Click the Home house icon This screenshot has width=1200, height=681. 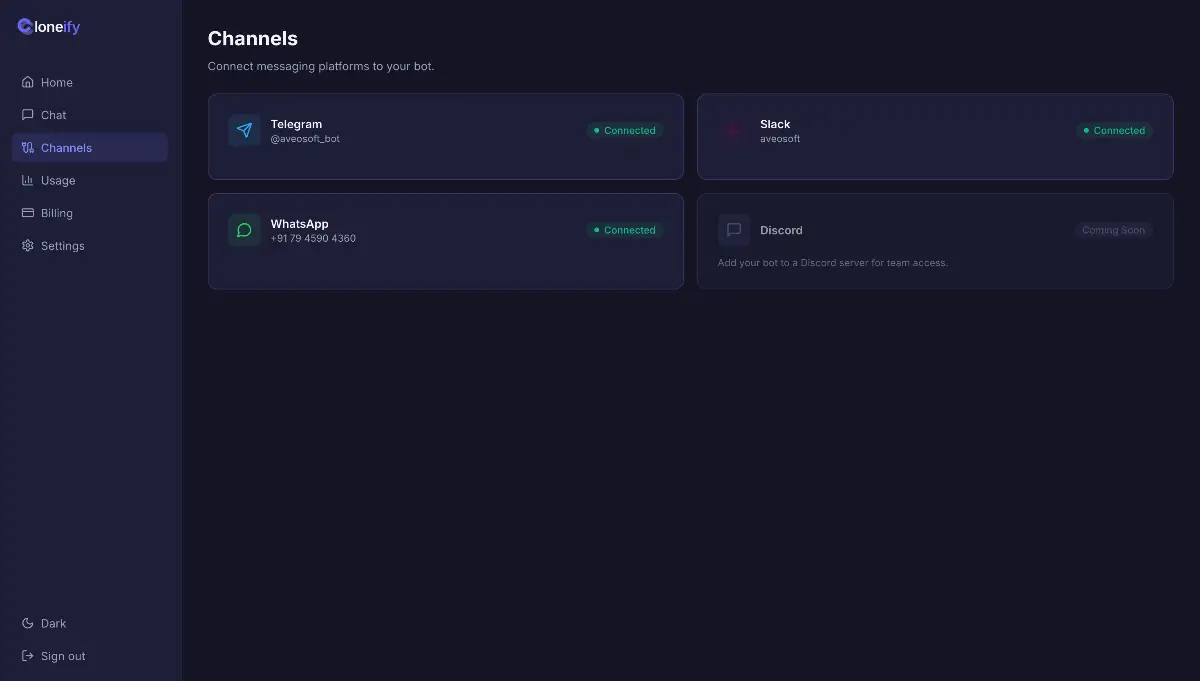[x=28, y=82]
